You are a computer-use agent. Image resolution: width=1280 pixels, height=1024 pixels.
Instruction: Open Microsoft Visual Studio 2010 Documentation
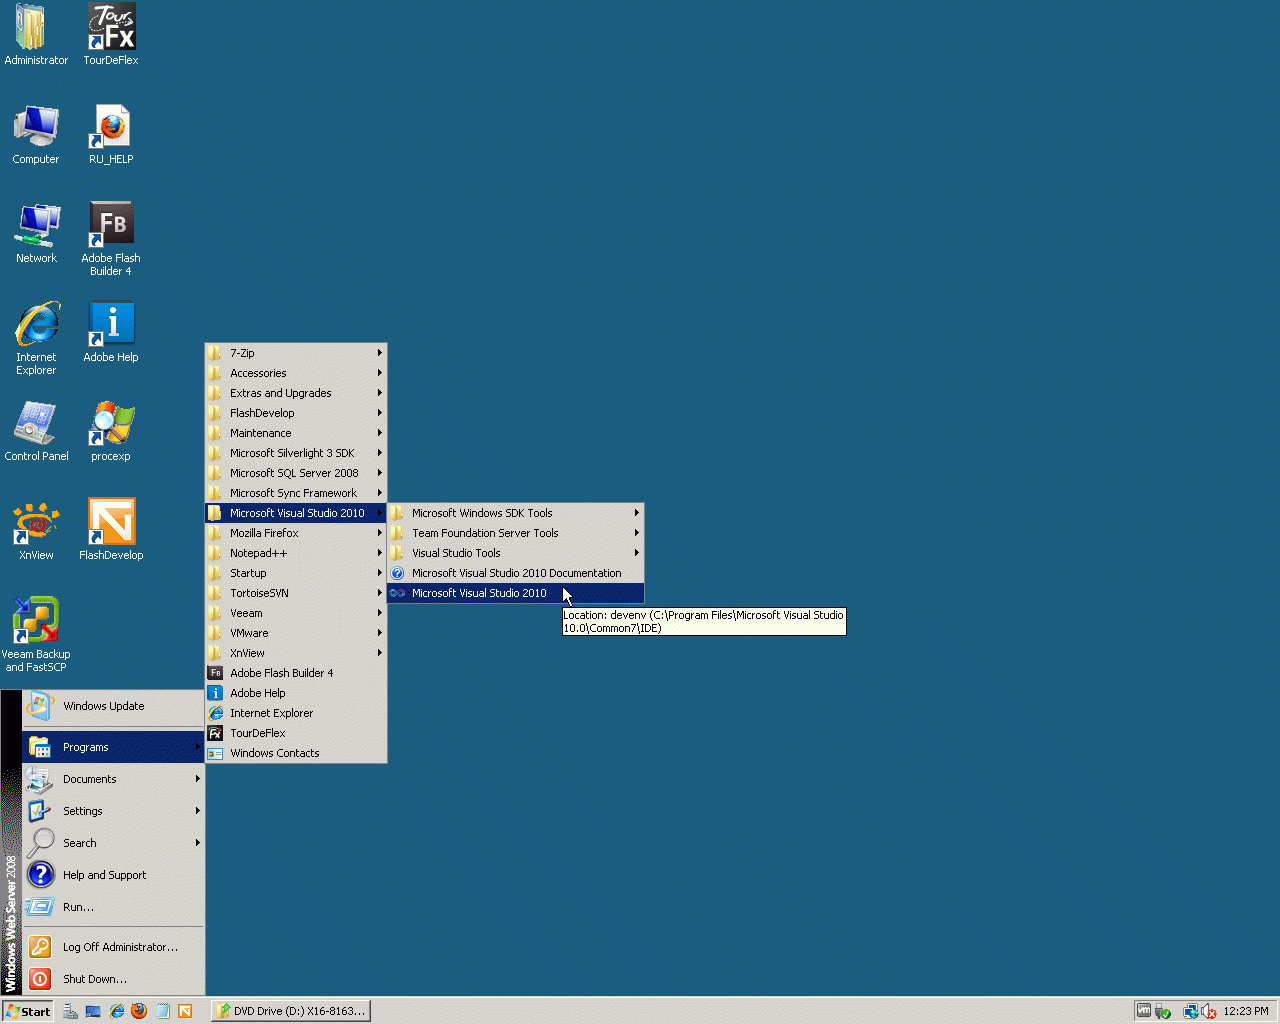[x=516, y=573]
